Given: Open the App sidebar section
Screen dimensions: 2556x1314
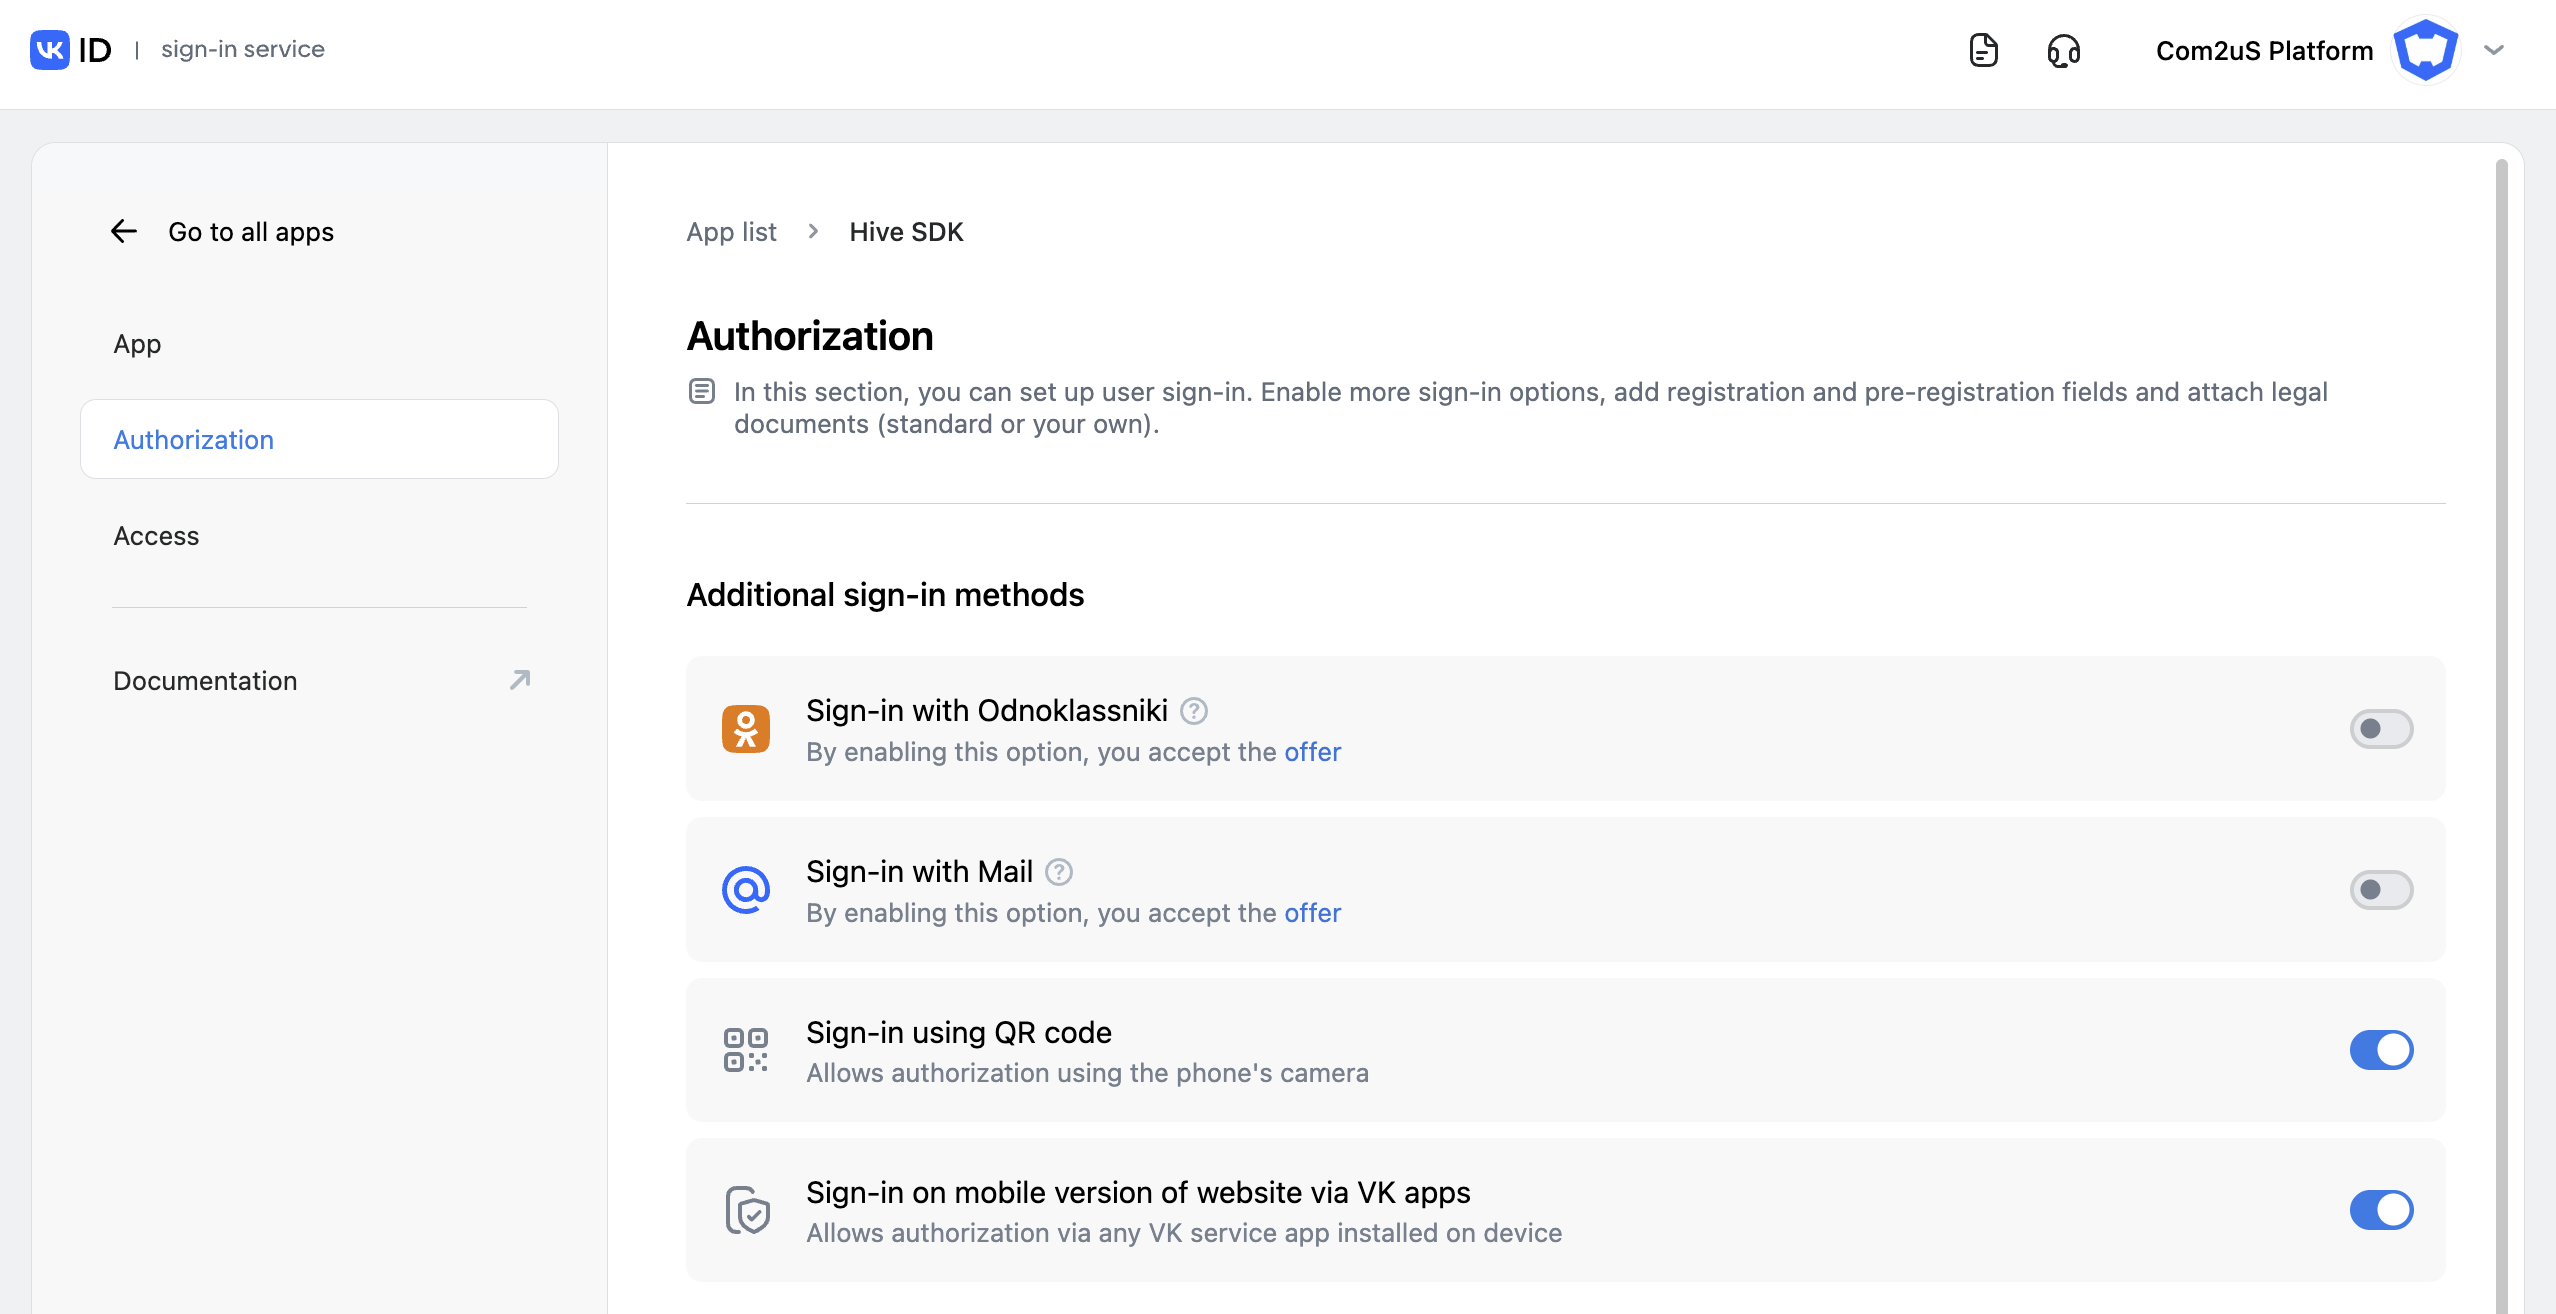Looking at the screenshot, I should (137, 344).
